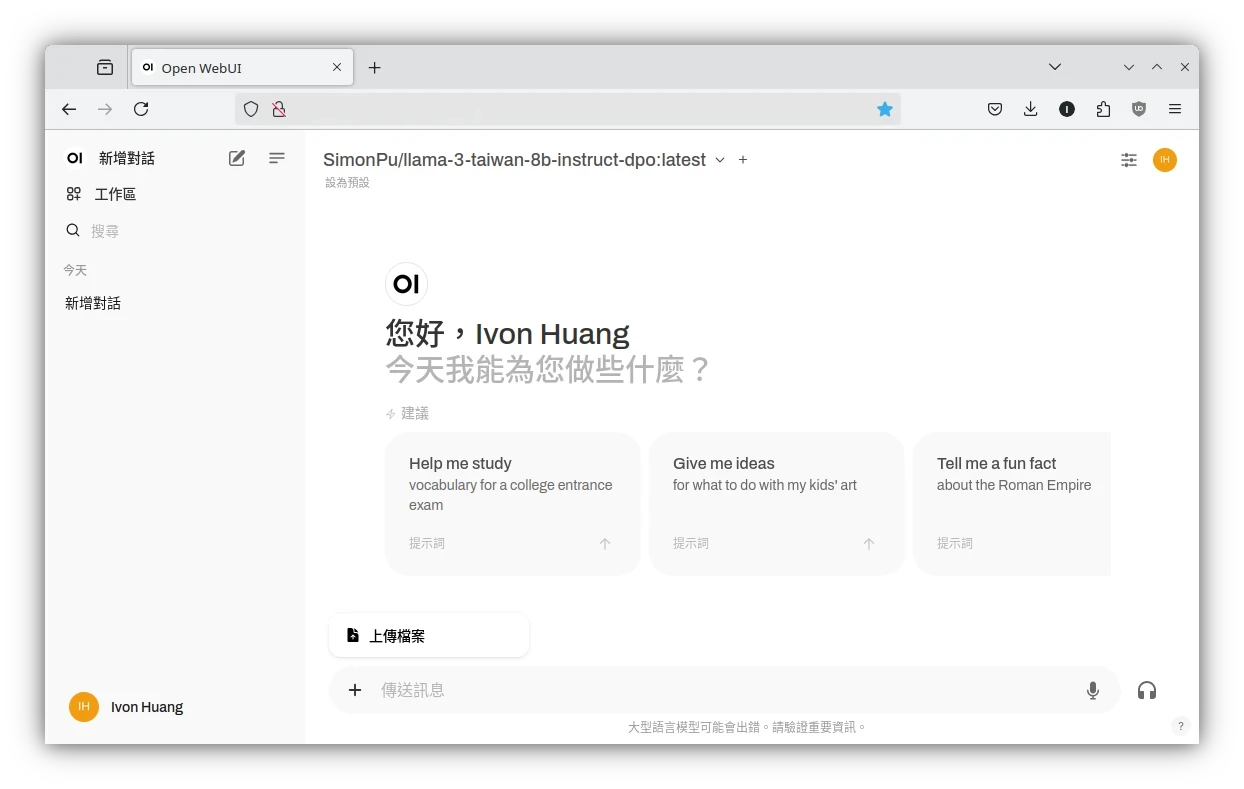Image resolution: width=1244 pixels, height=789 pixels.
Task: Click 設為預設 to set default model
Action: (347, 183)
